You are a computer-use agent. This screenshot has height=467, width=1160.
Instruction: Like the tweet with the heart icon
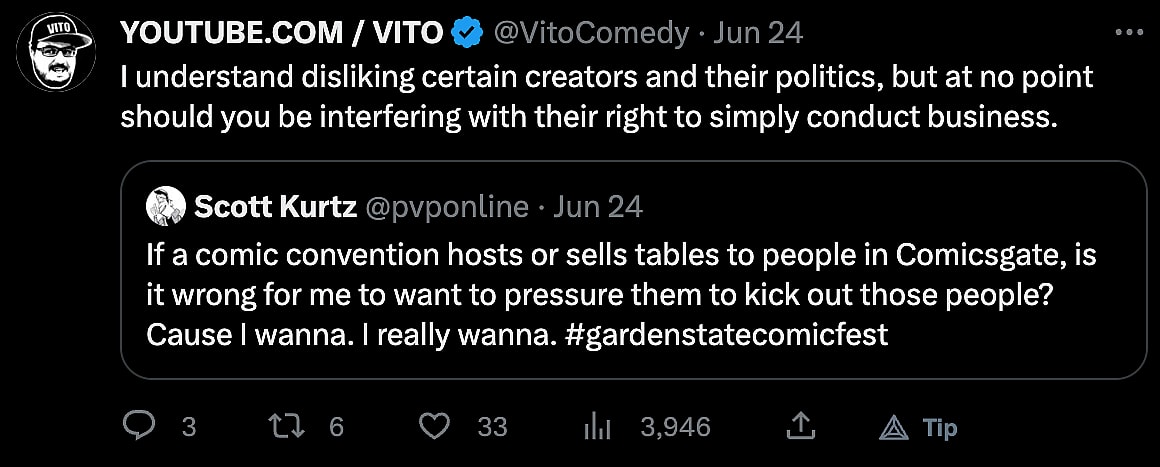tap(433, 427)
